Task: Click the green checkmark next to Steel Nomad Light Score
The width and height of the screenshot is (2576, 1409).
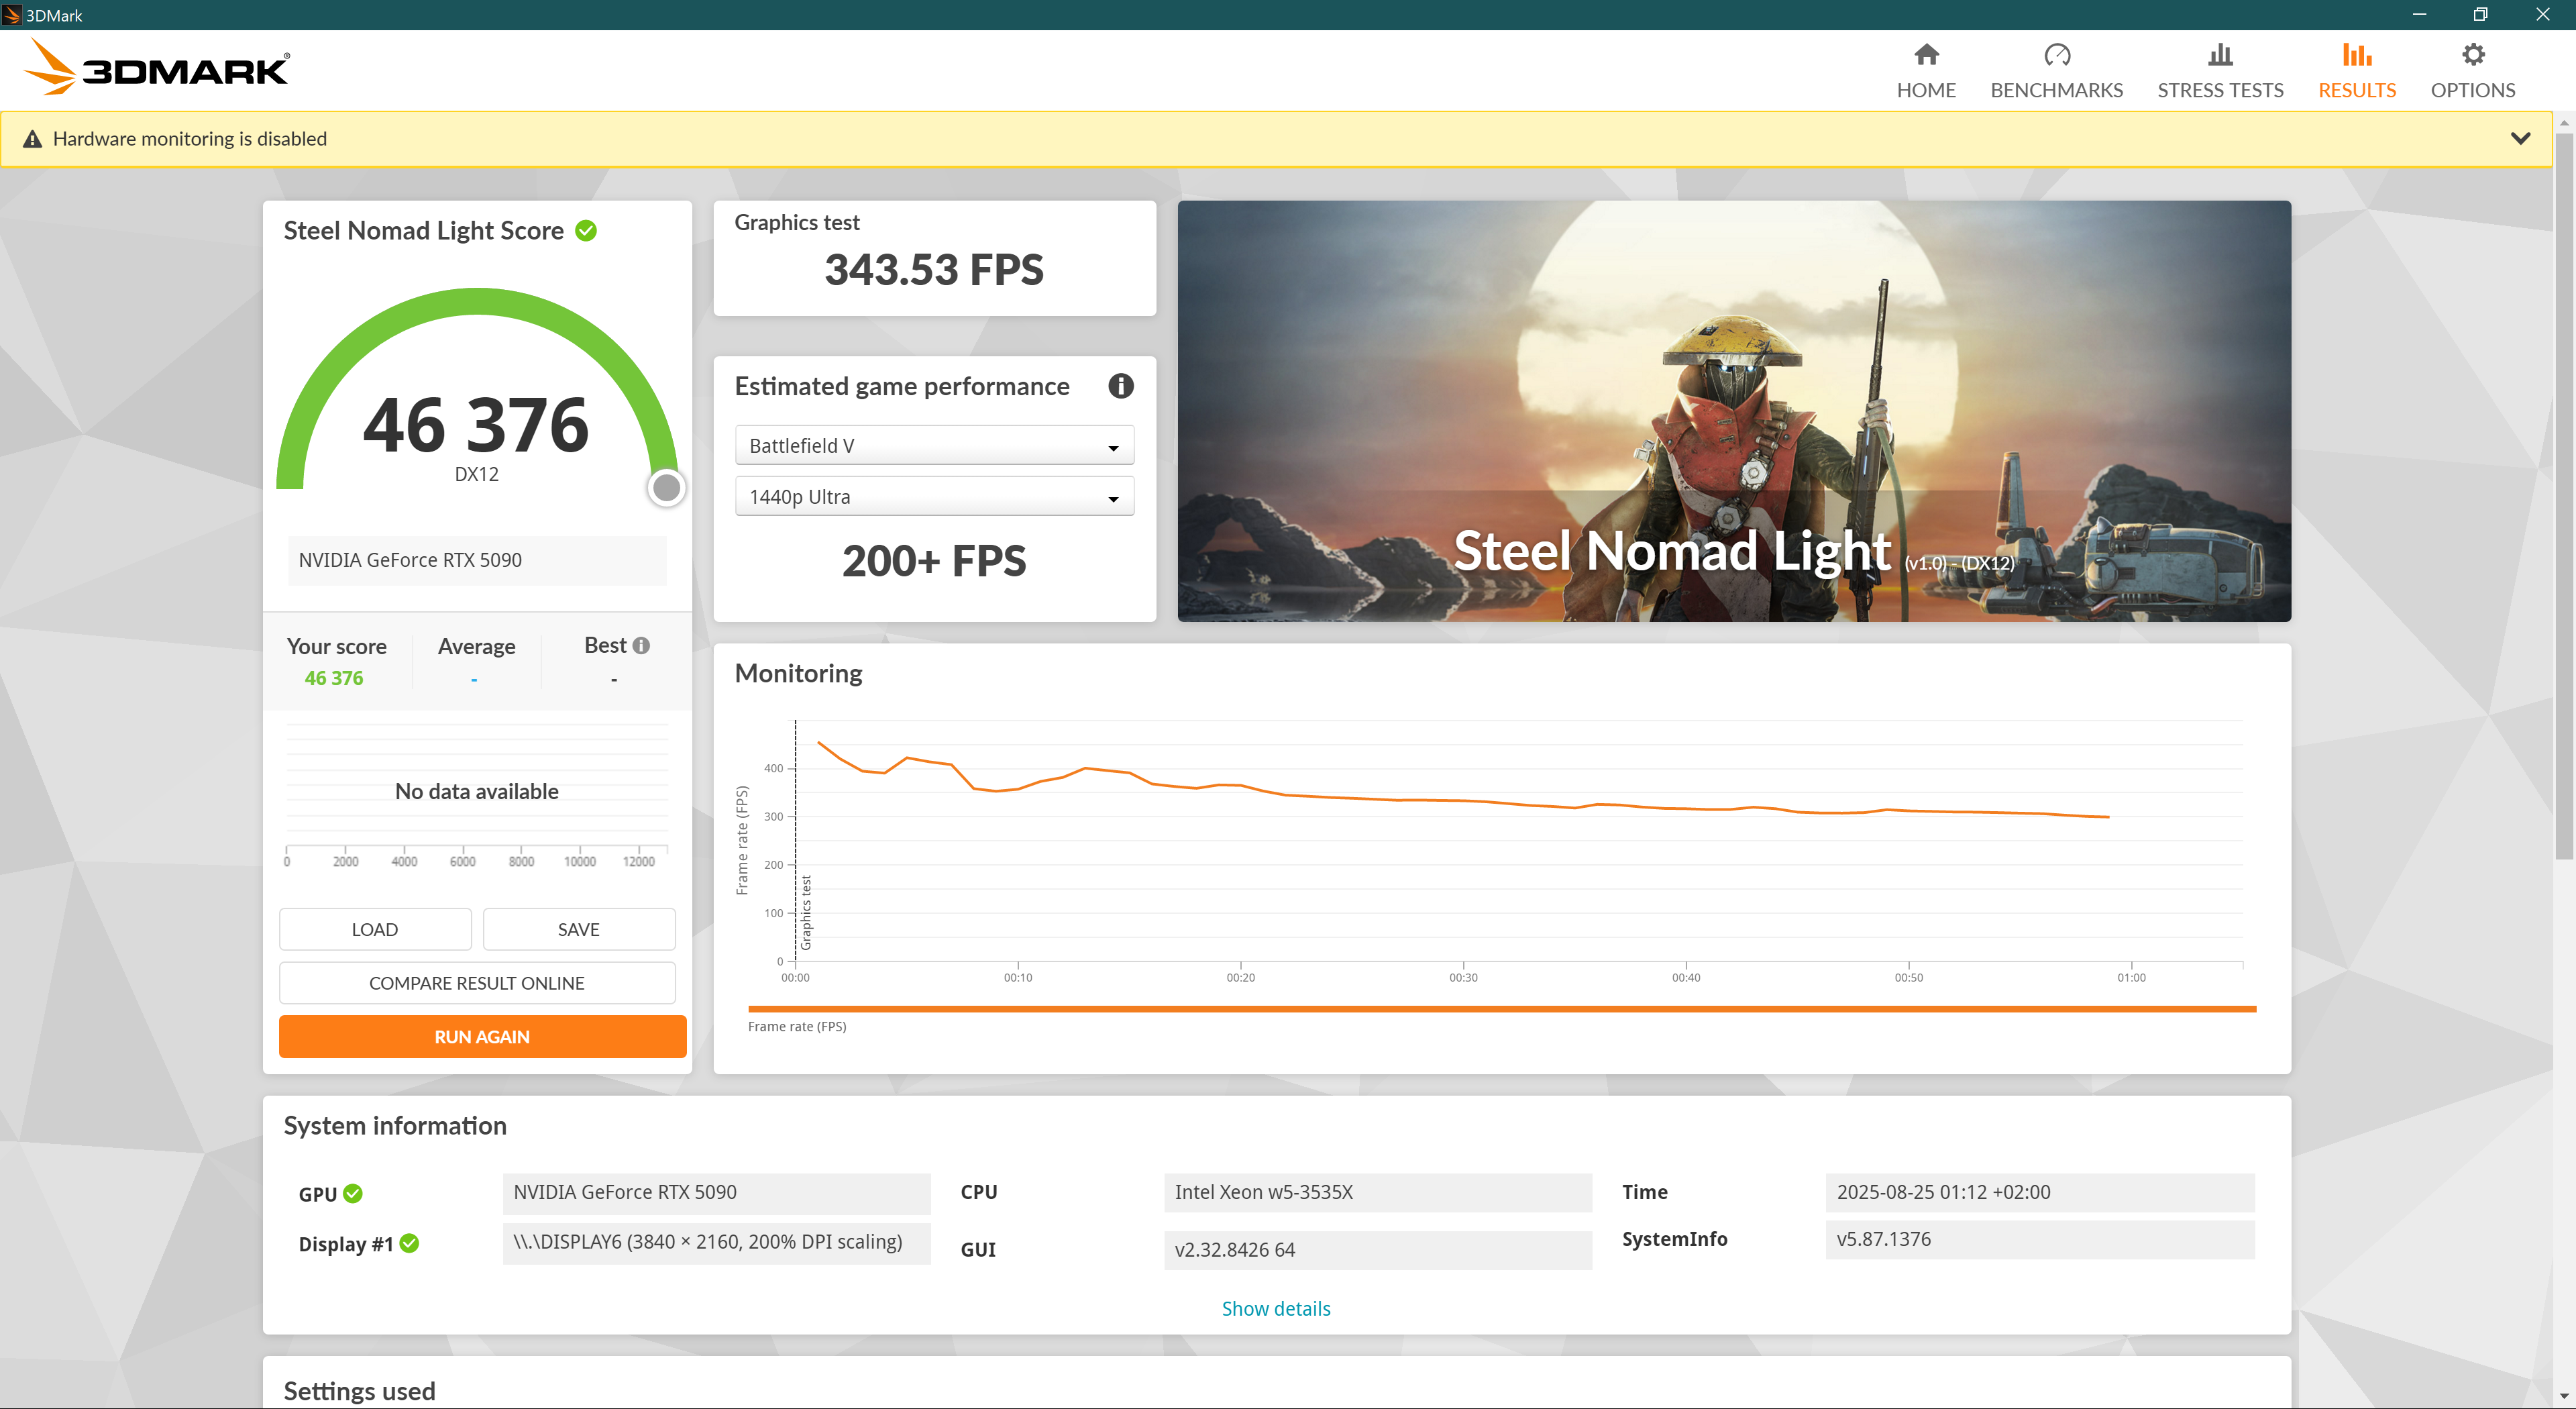Action: [586, 231]
